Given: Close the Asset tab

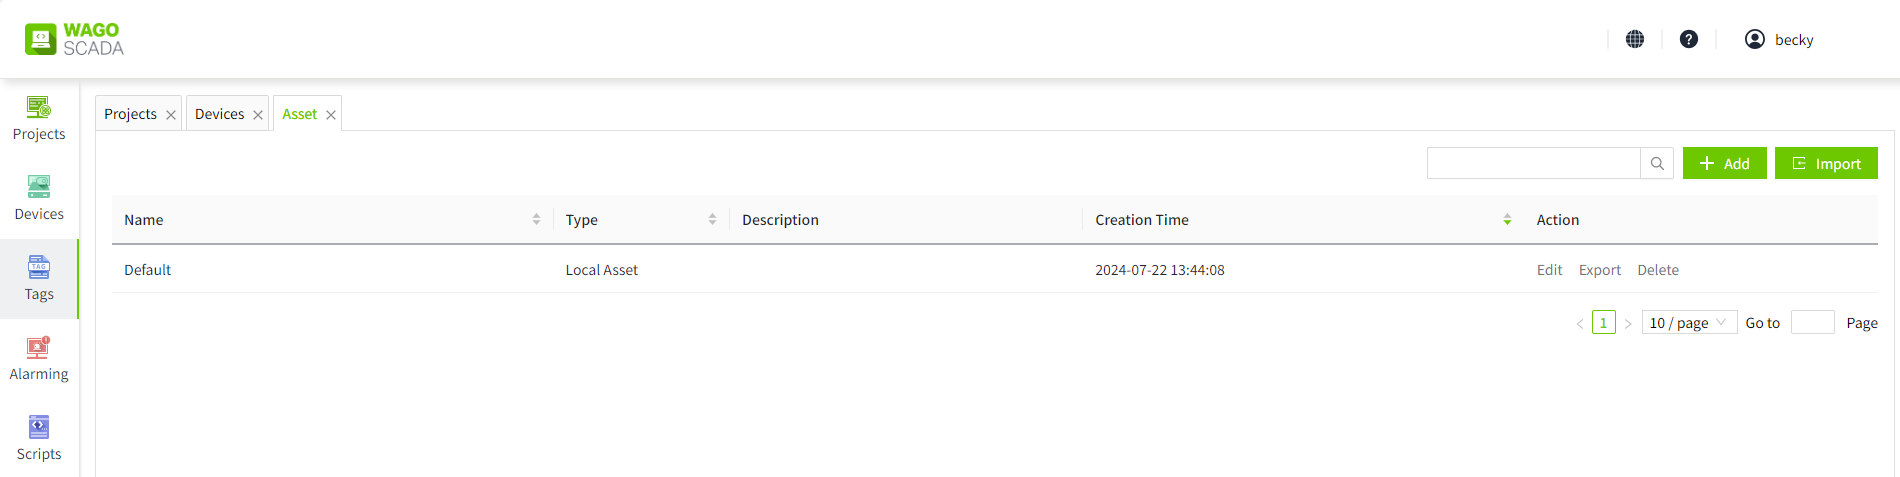Looking at the screenshot, I should [331, 115].
